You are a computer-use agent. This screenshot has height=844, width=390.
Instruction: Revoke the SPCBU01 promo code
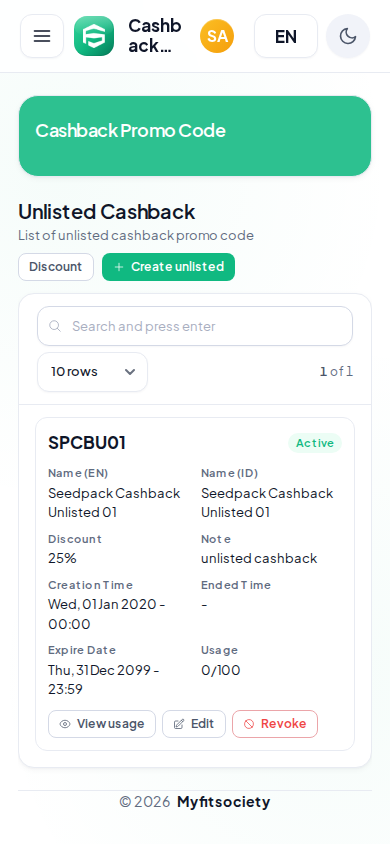(x=275, y=724)
